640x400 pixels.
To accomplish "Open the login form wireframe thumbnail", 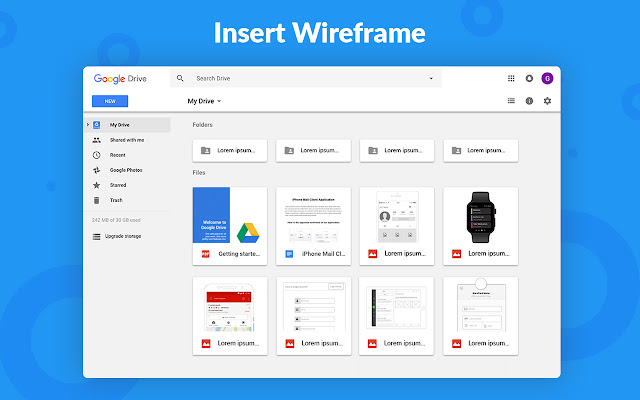I will (313, 305).
